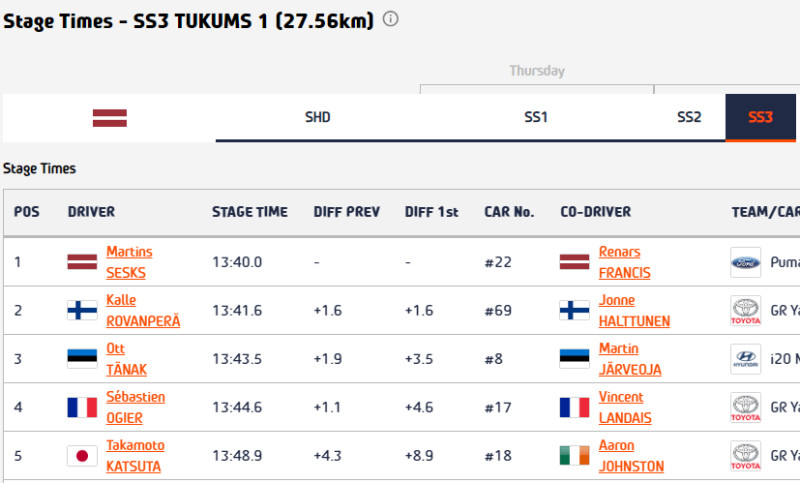Select the Latvia flag rally tab

pyautogui.click(x=110, y=118)
